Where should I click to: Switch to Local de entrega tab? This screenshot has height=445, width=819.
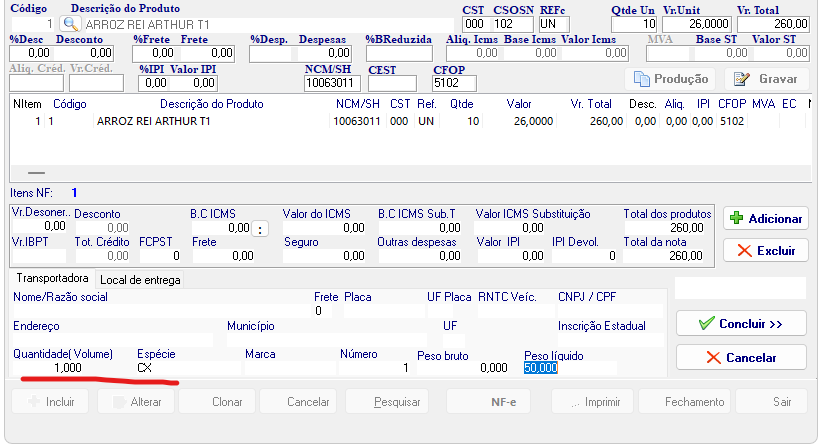pos(140,280)
